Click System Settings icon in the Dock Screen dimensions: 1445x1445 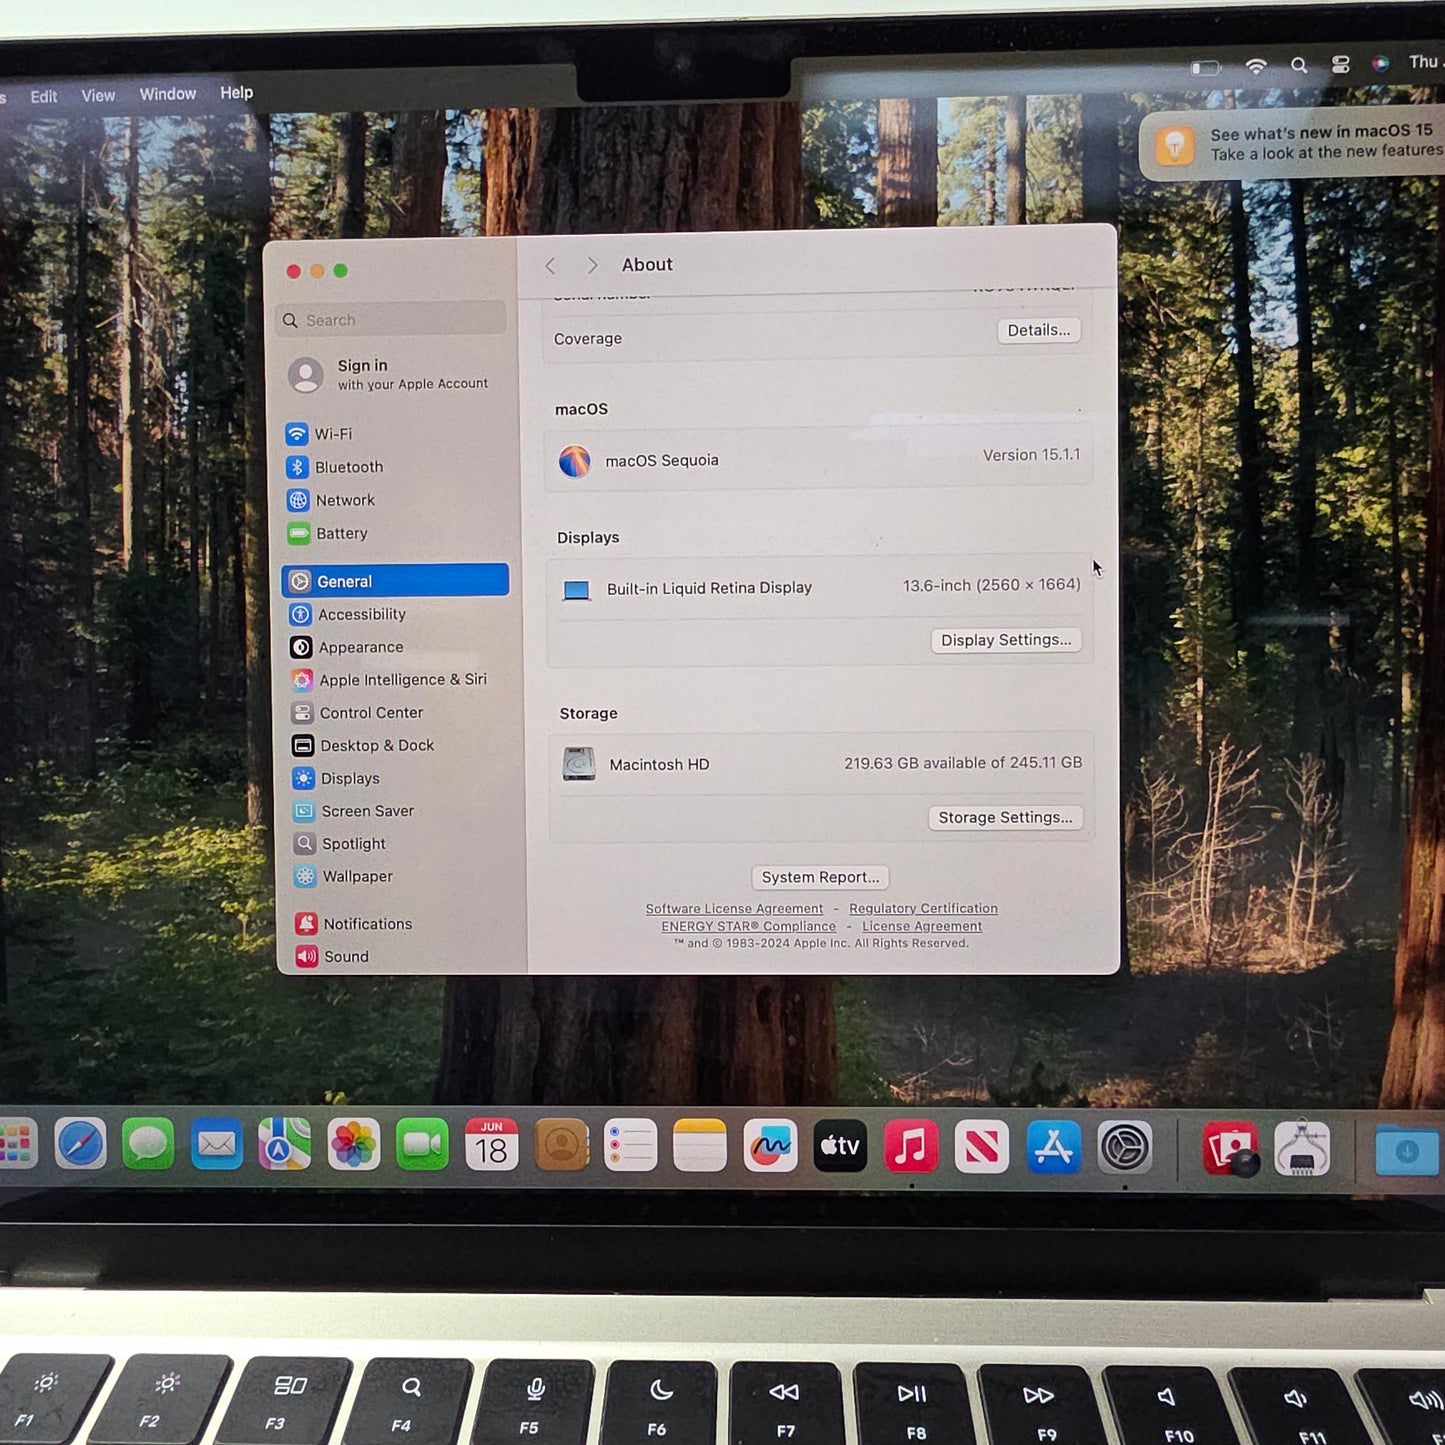point(1125,1148)
